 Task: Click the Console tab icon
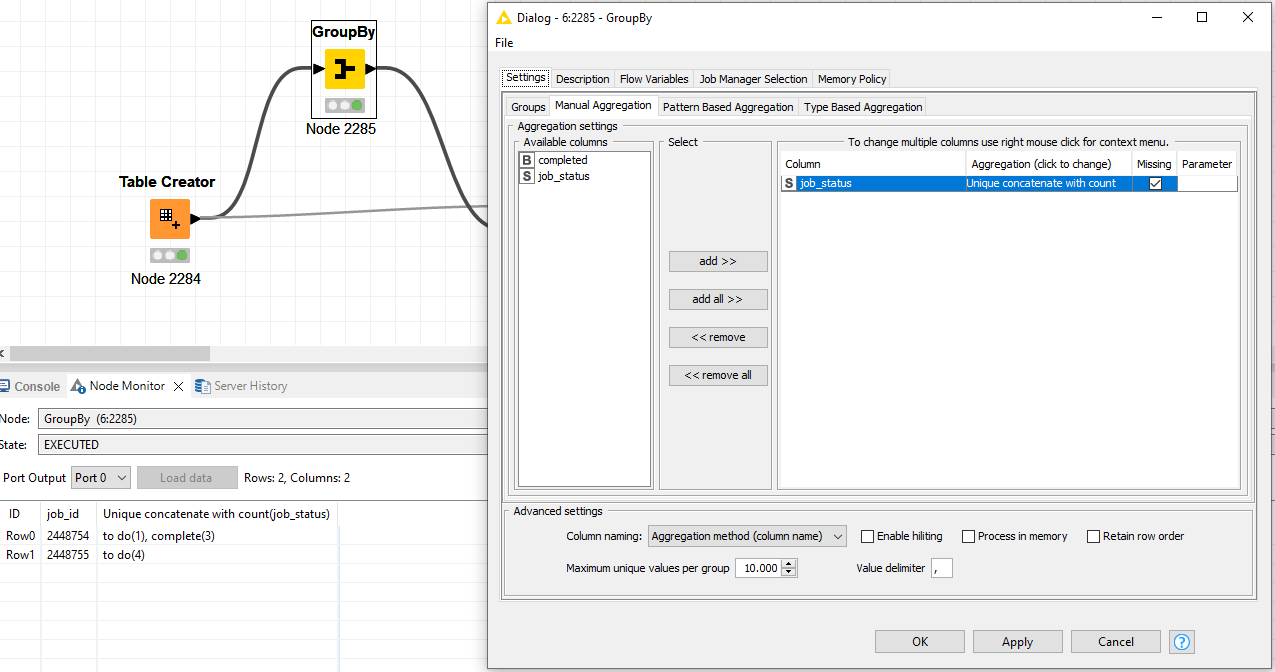point(5,386)
